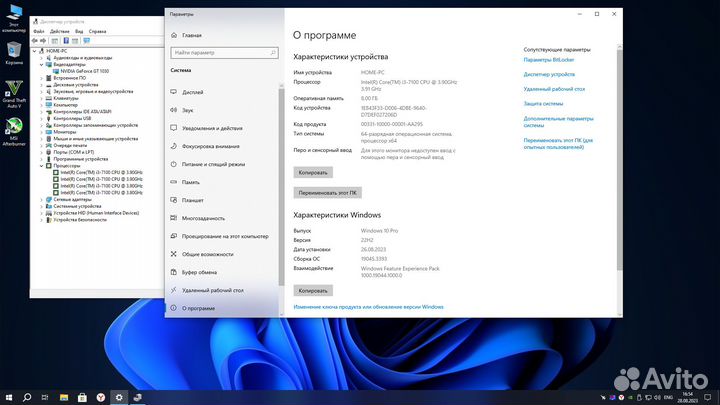The width and height of the screenshot is (720, 405).
Task: Click Найти параметр search field
Action: [224, 53]
